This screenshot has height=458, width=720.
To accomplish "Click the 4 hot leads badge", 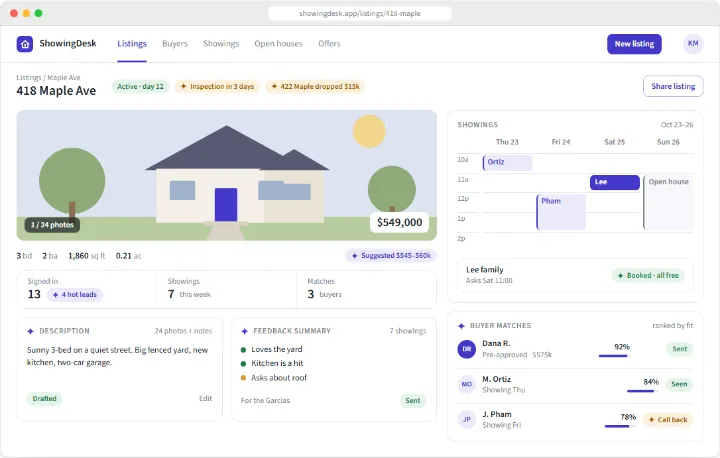I will point(74,294).
